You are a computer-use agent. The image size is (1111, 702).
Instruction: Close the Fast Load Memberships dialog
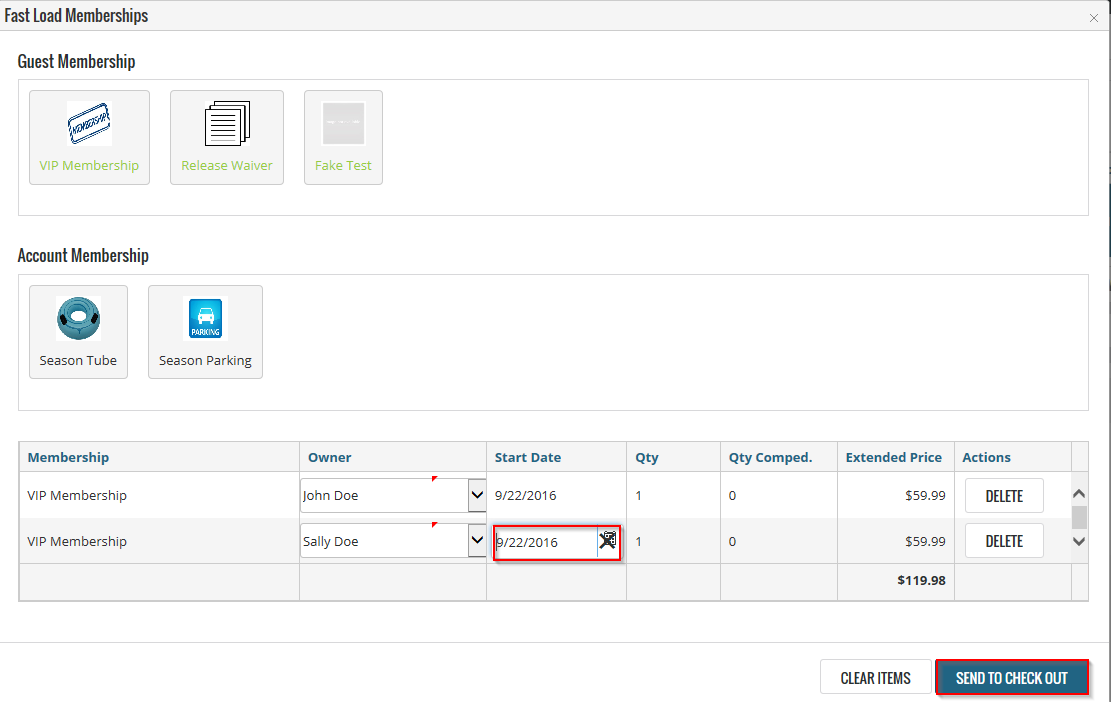point(1093,16)
